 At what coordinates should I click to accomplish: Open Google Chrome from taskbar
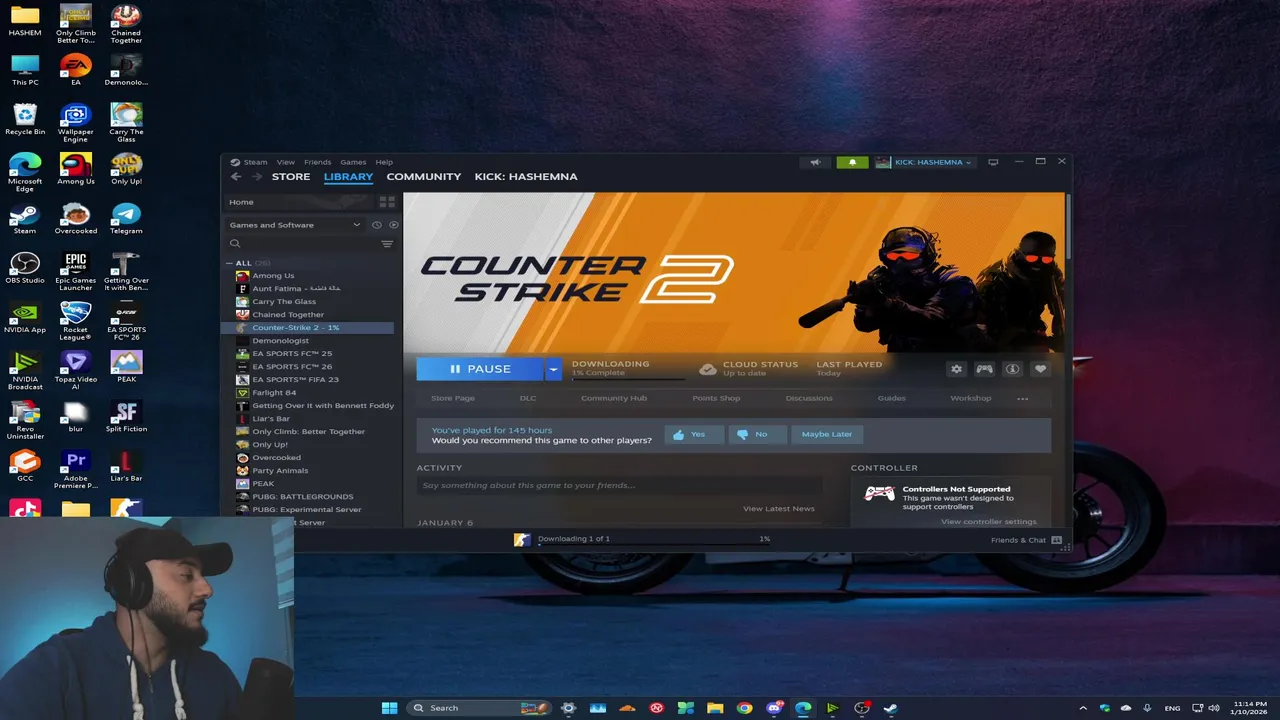tap(744, 708)
